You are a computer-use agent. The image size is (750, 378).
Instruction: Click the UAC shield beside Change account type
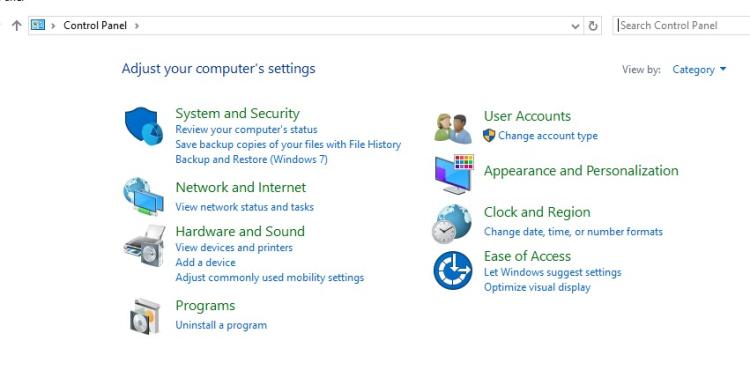pos(489,135)
